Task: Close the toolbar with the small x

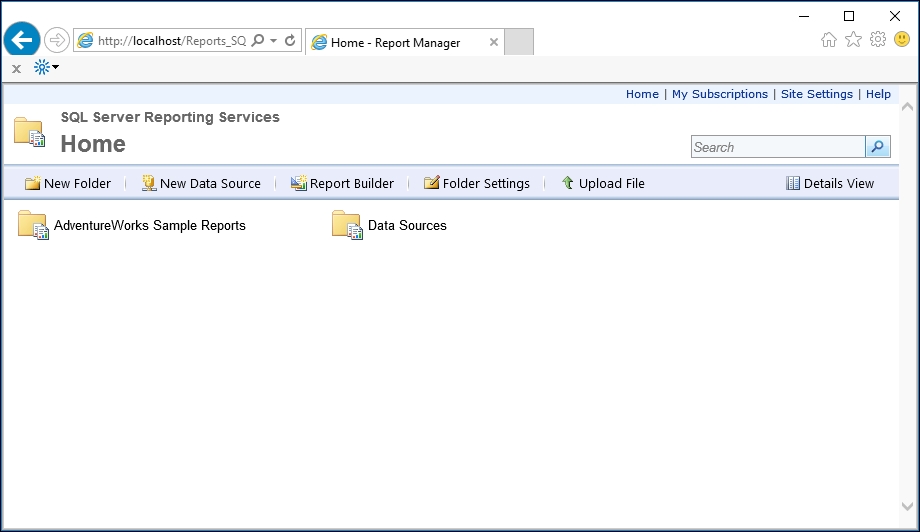Action: coord(16,69)
